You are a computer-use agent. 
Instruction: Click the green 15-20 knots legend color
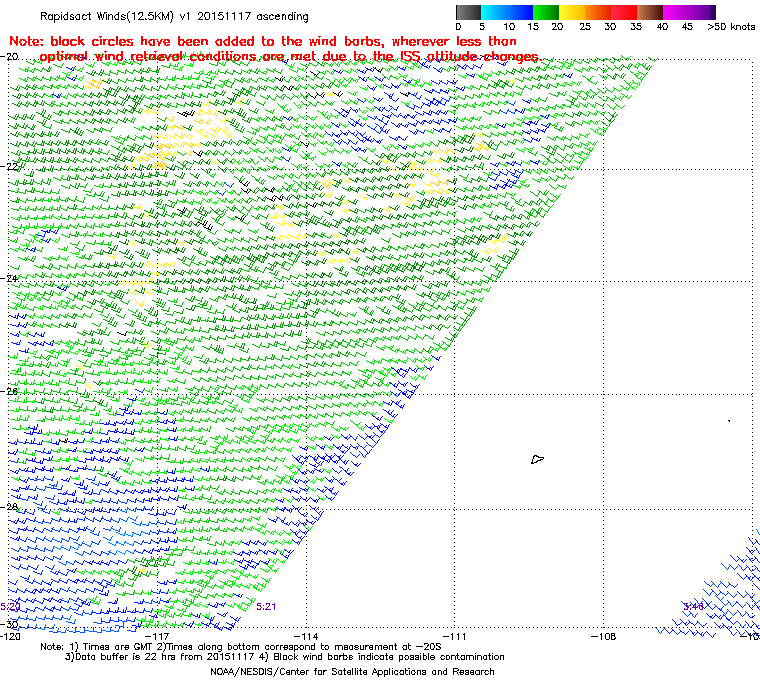tap(546, 12)
